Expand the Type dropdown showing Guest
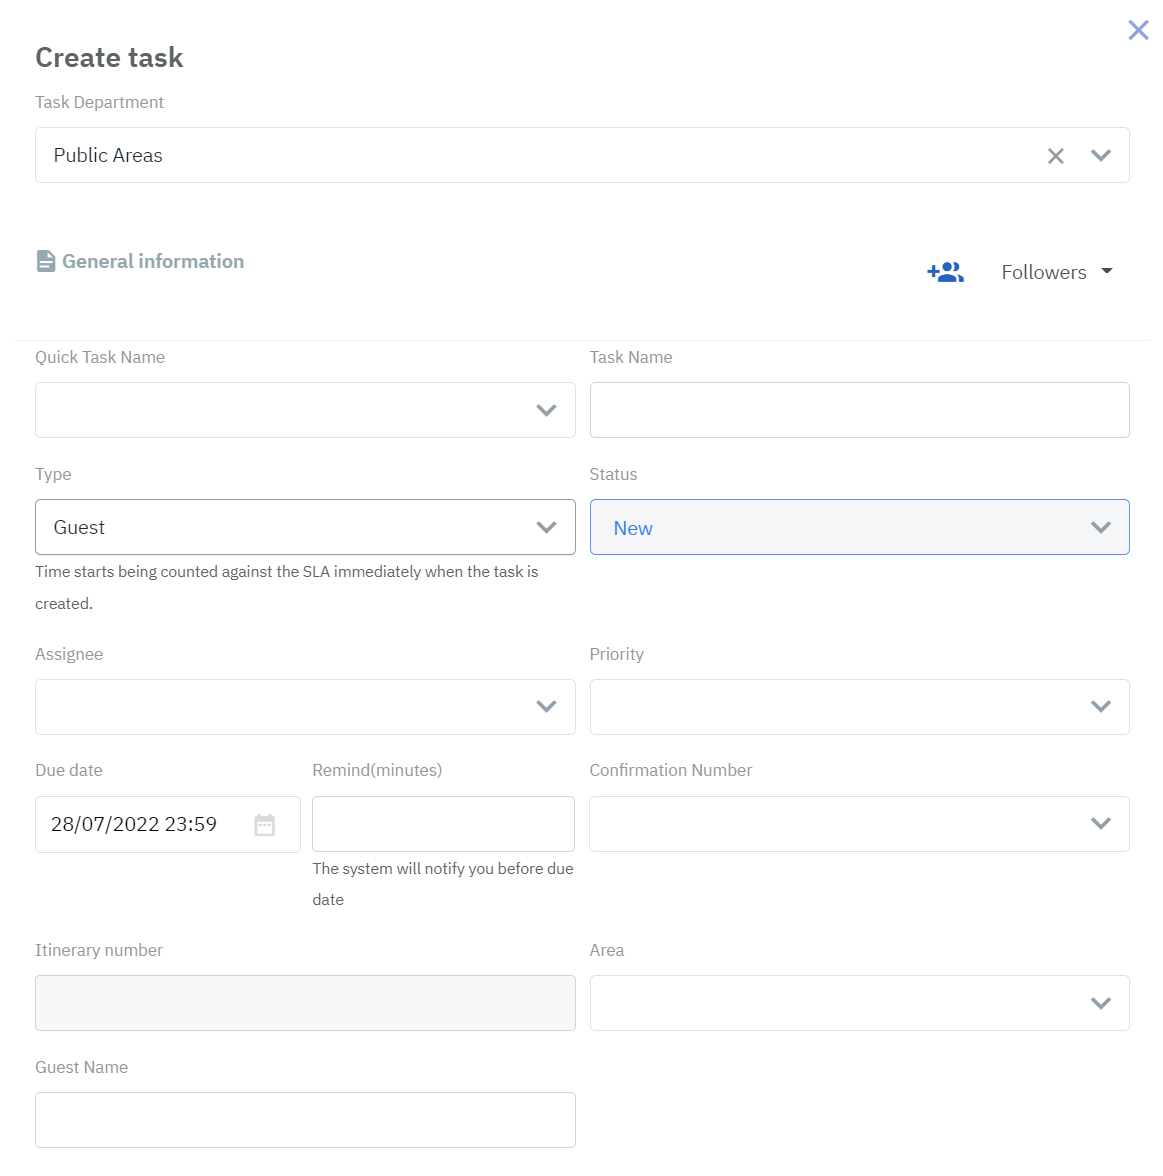Viewport: 1163px width, 1176px height. tap(546, 527)
